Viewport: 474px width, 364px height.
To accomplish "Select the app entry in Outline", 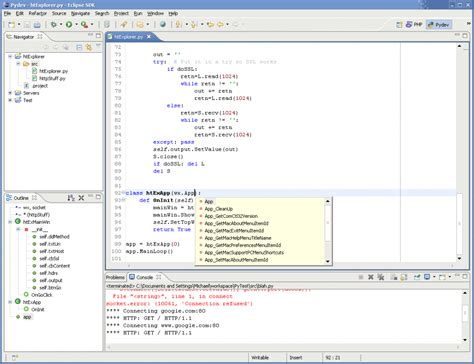I will [27, 317].
